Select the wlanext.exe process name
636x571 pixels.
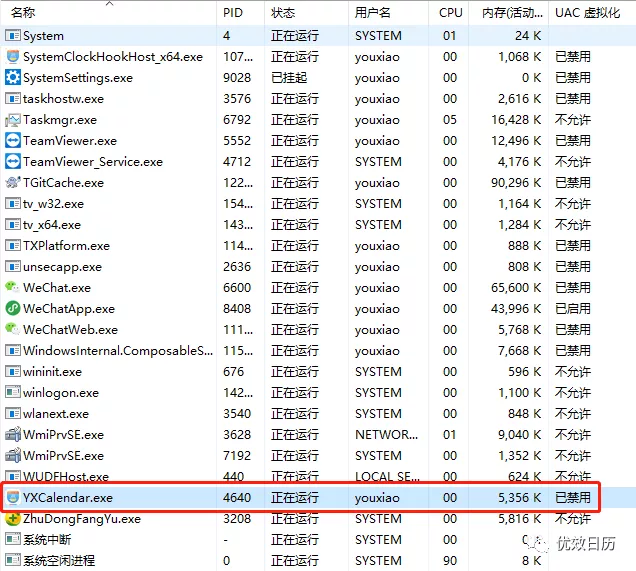56,414
